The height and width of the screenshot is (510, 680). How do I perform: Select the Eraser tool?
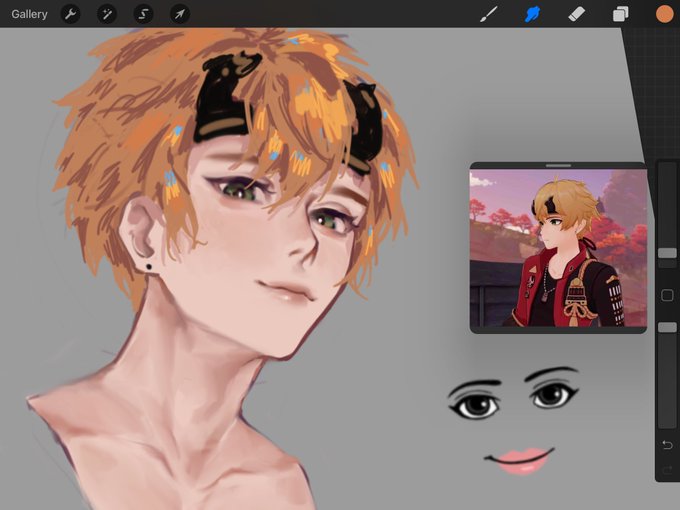(x=576, y=14)
